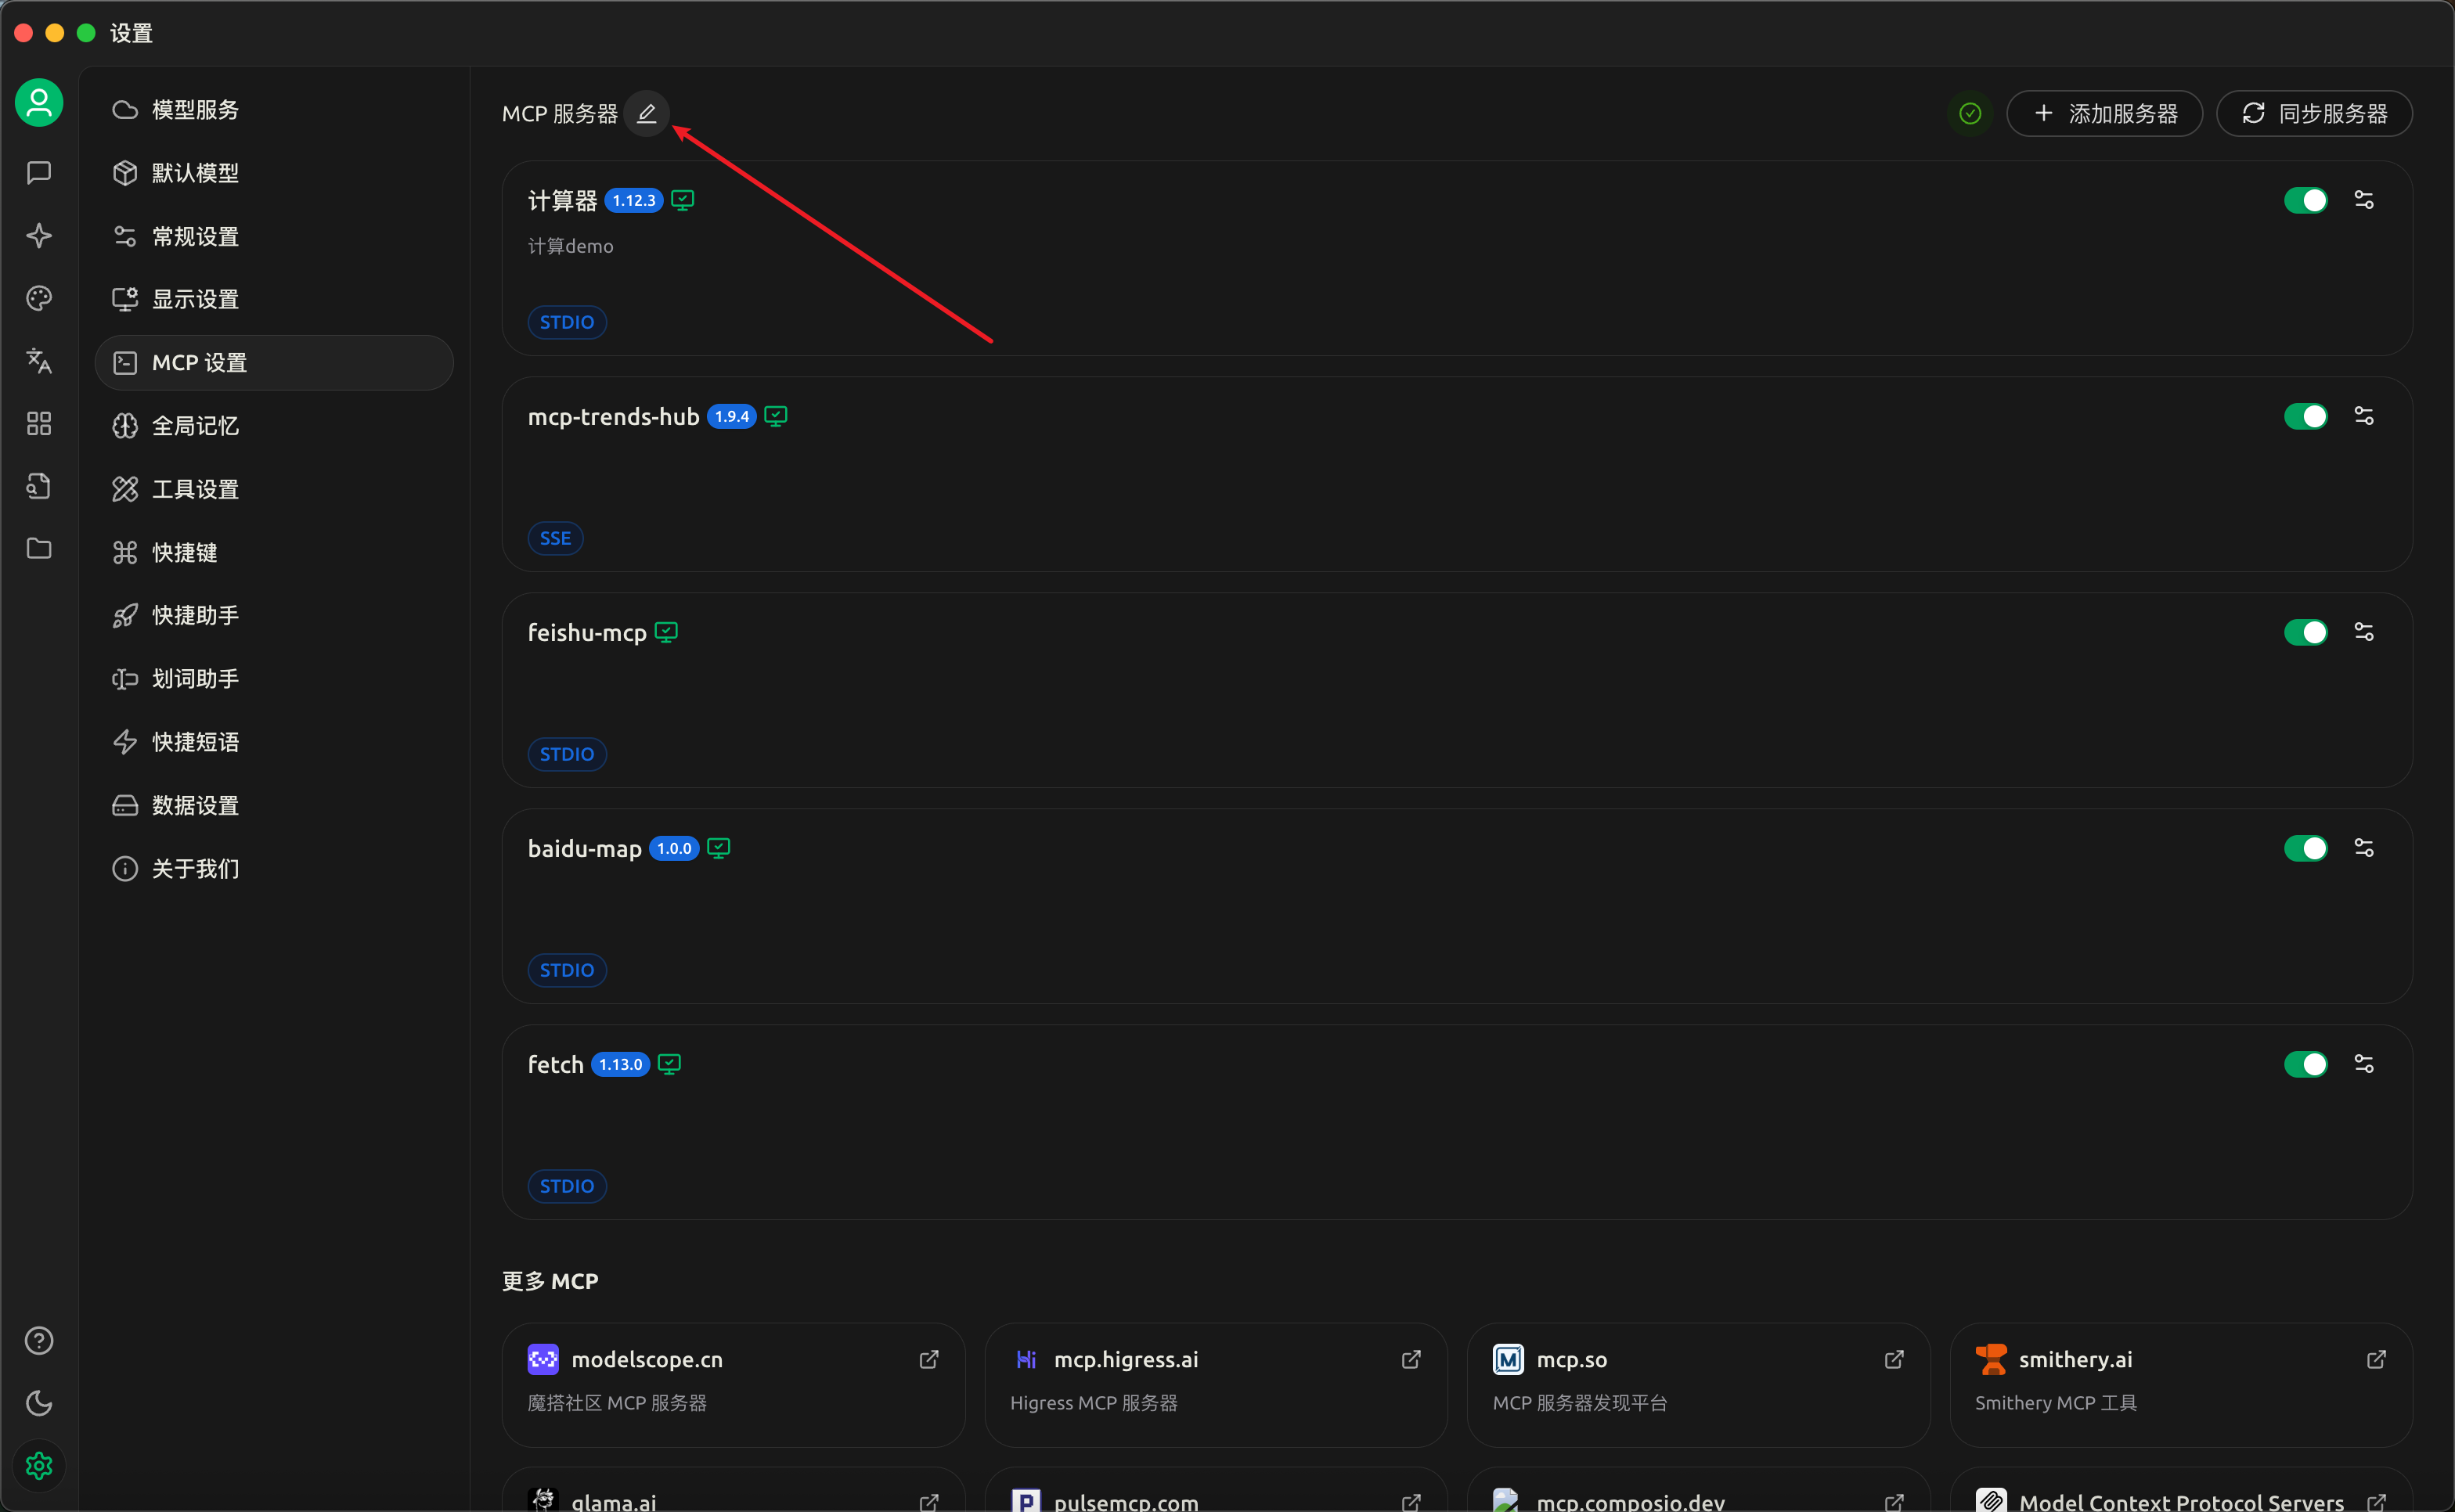Open external link icon on mcp.higress.ai card

click(1411, 1359)
